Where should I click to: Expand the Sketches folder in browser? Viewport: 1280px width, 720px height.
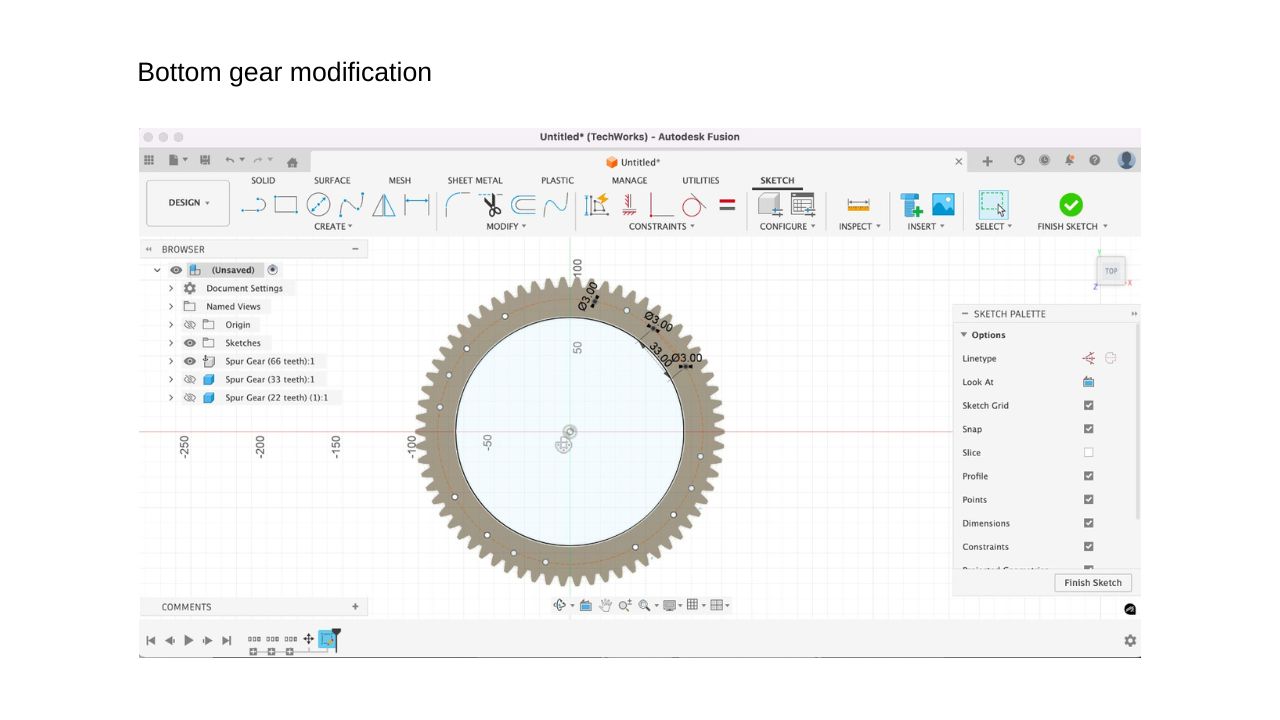(171, 343)
